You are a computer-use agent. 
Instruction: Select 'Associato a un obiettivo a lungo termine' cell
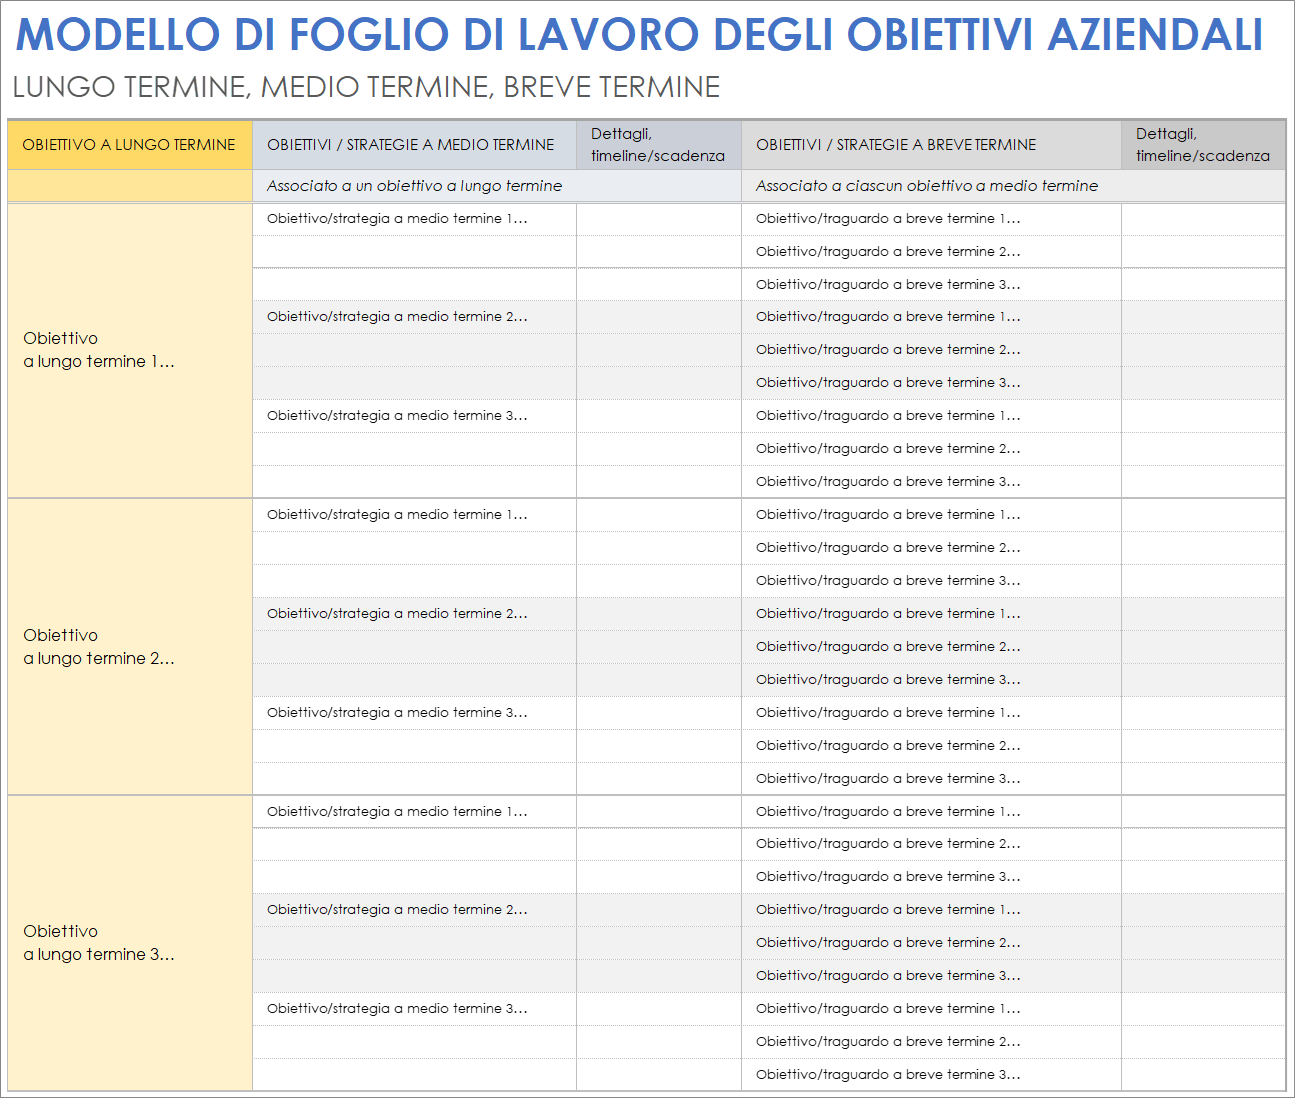coord(497,186)
